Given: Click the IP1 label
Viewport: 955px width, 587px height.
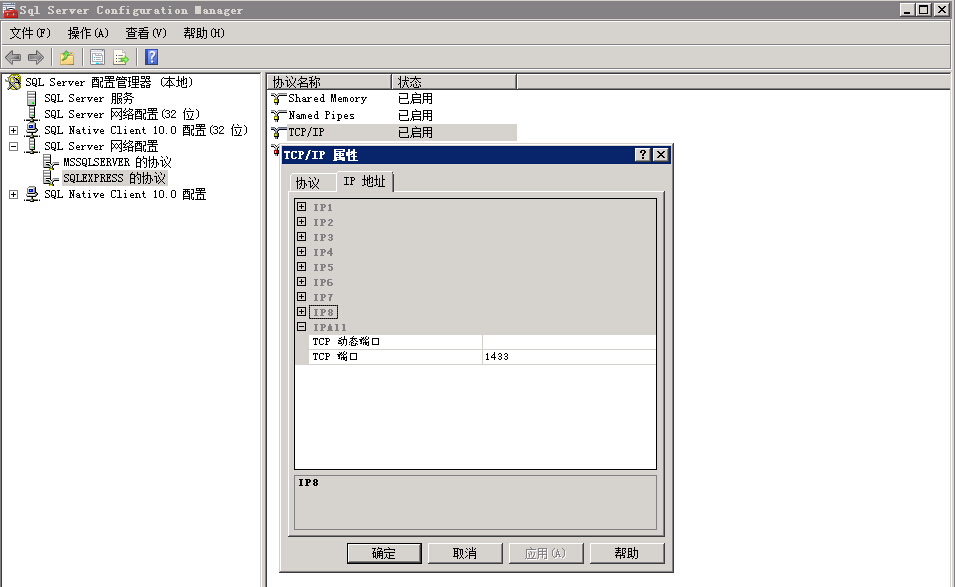Looking at the screenshot, I should click(x=323, y=208).
